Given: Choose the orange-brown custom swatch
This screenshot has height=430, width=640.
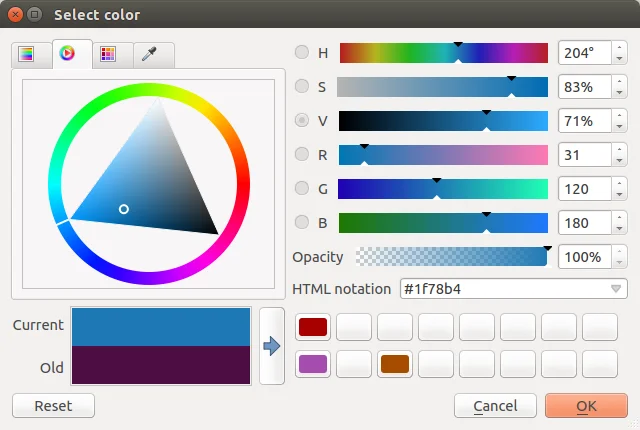Looking at the screenshot, I should click(x=395, y=364).
